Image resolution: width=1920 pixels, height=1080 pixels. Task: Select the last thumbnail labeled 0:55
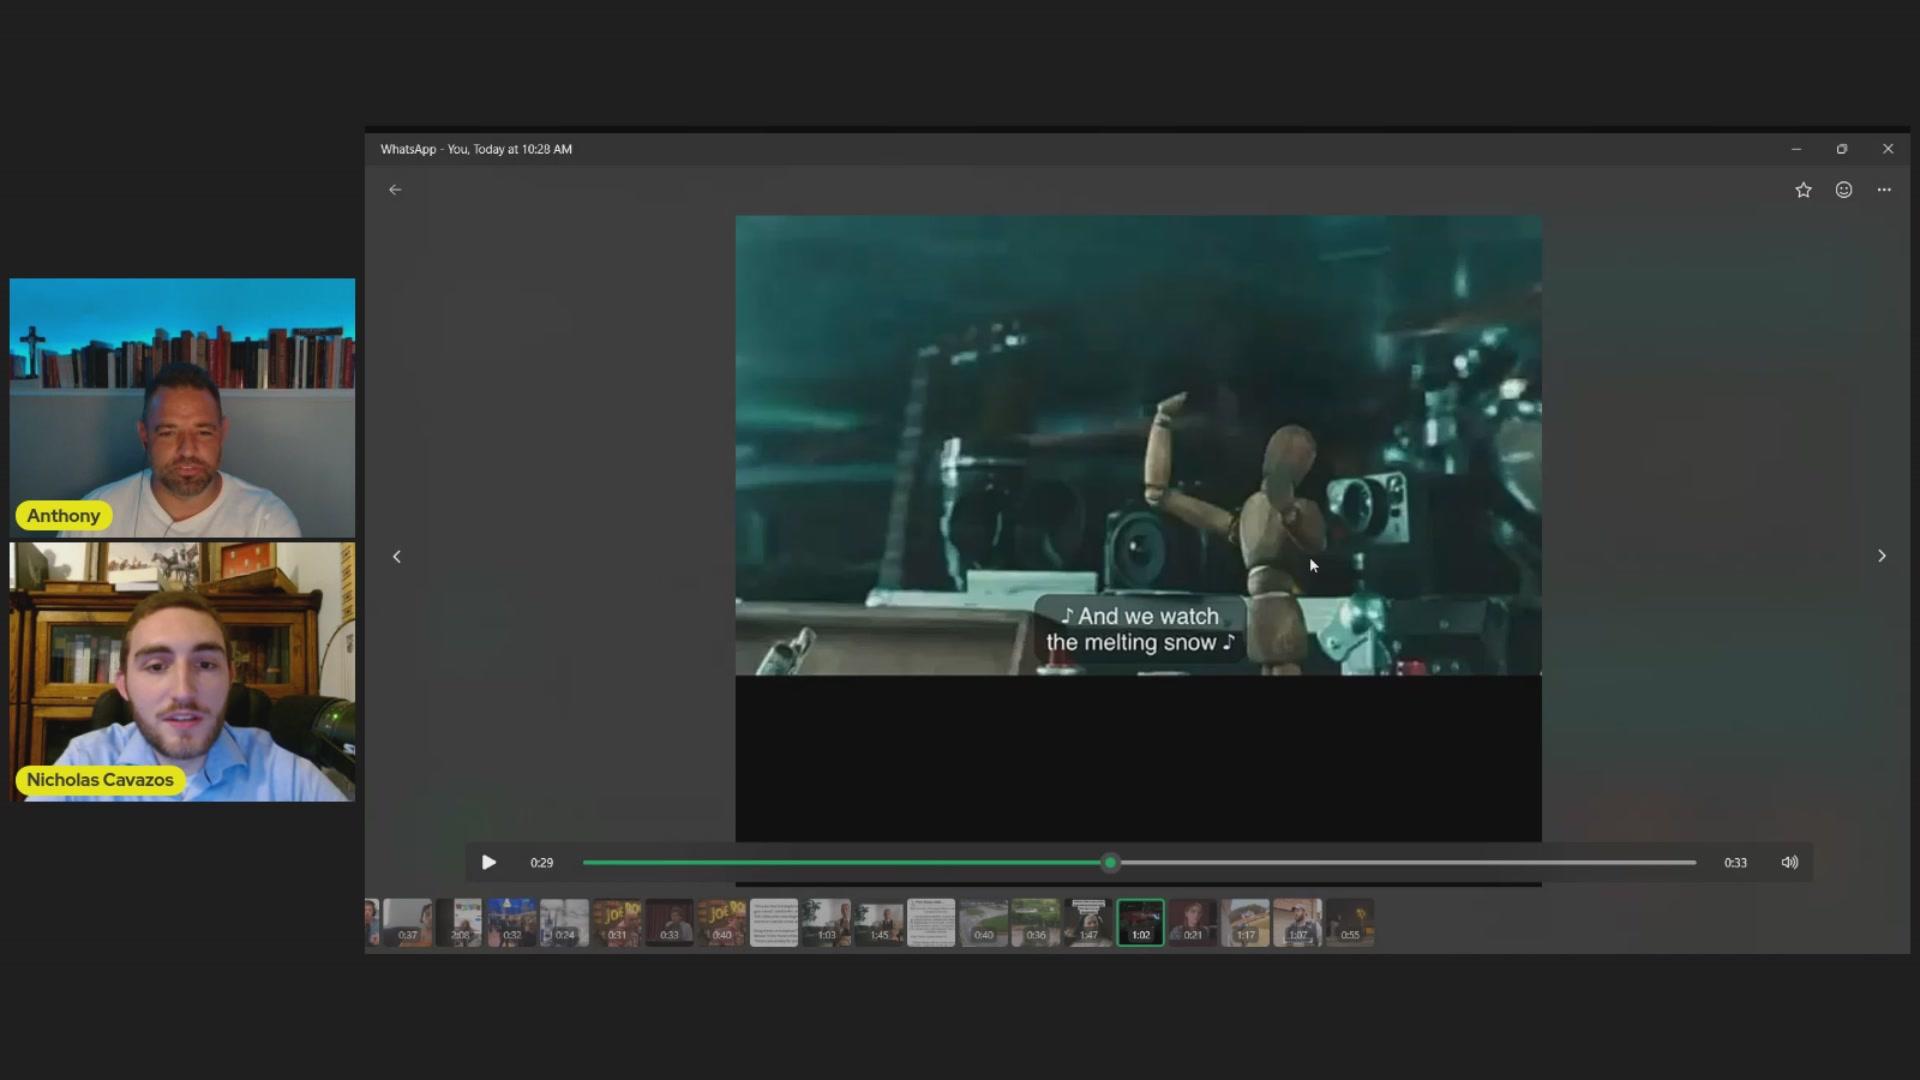coord(1349,922)
